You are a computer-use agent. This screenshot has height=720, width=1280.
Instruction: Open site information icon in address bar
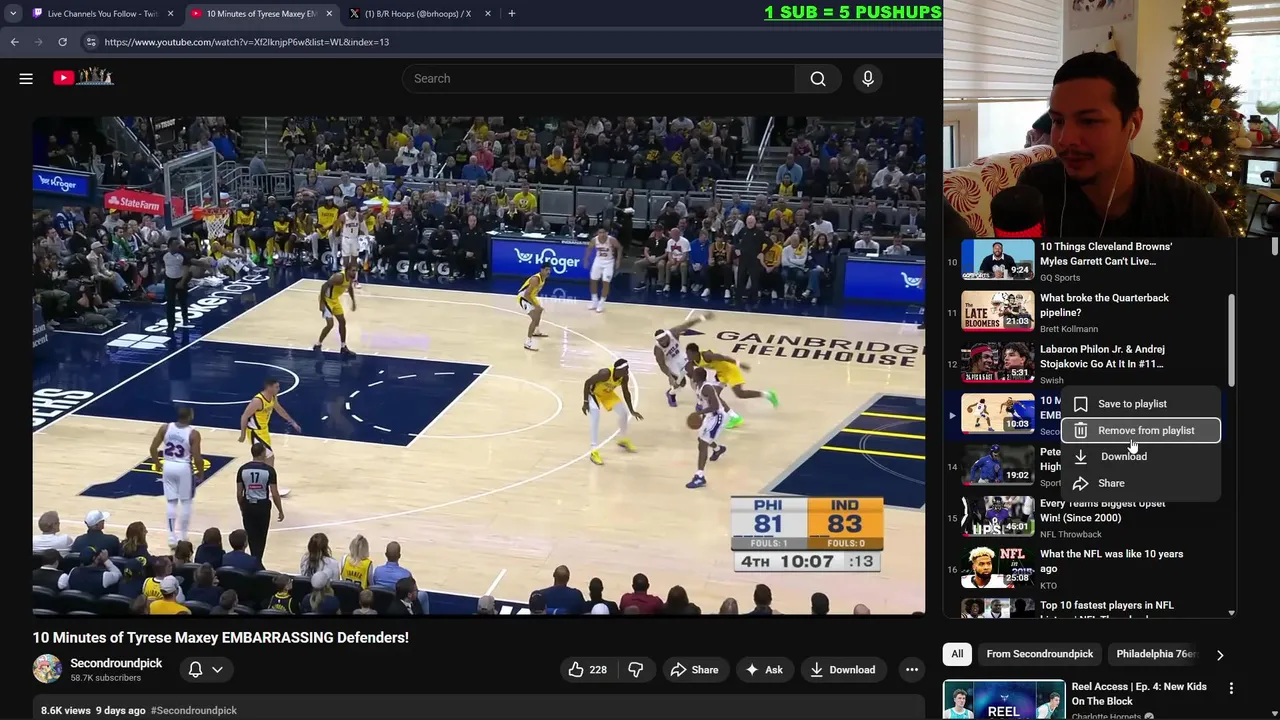pyautogui.click(x=90, y=42)
